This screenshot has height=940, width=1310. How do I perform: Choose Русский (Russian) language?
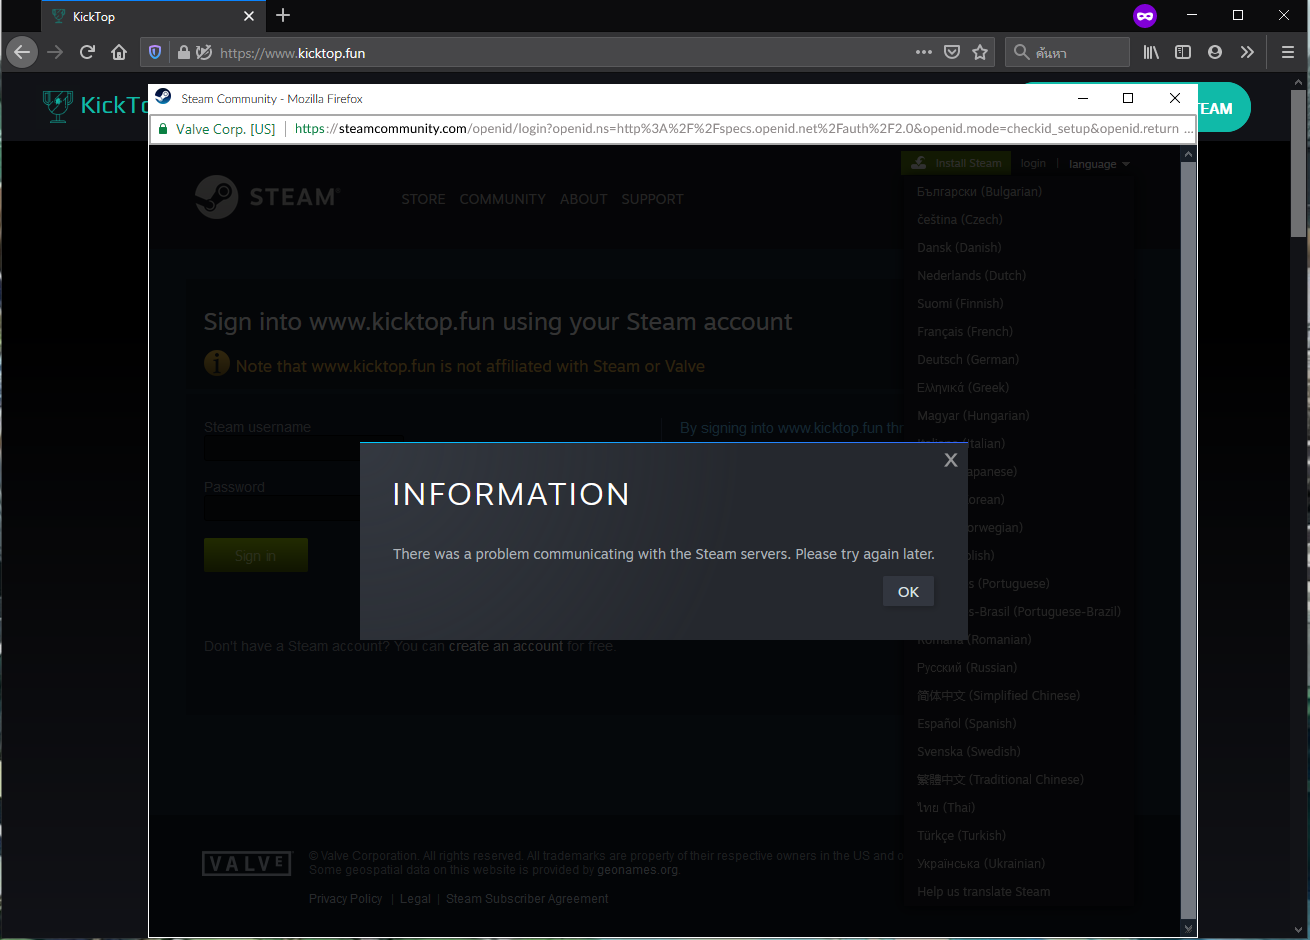[967, 667]
